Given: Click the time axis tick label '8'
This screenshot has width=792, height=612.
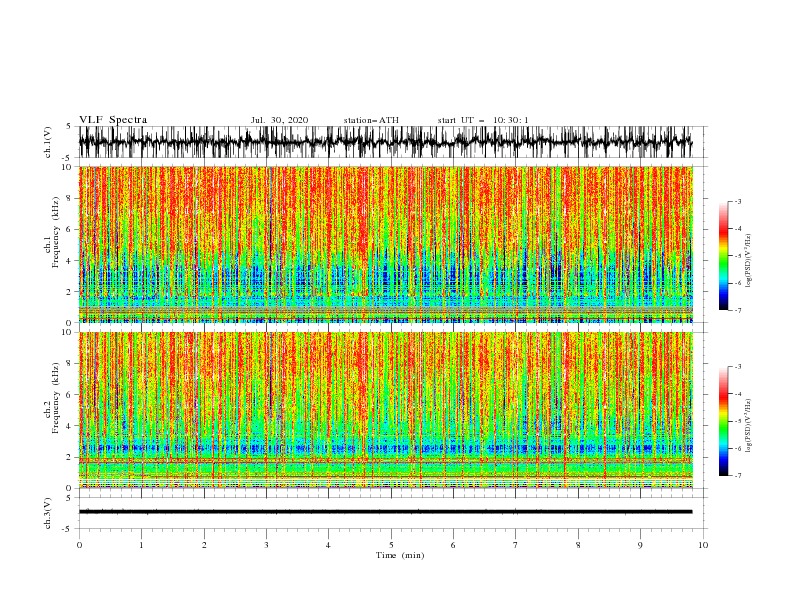Looking at the screenshot, I should [578, 545].
